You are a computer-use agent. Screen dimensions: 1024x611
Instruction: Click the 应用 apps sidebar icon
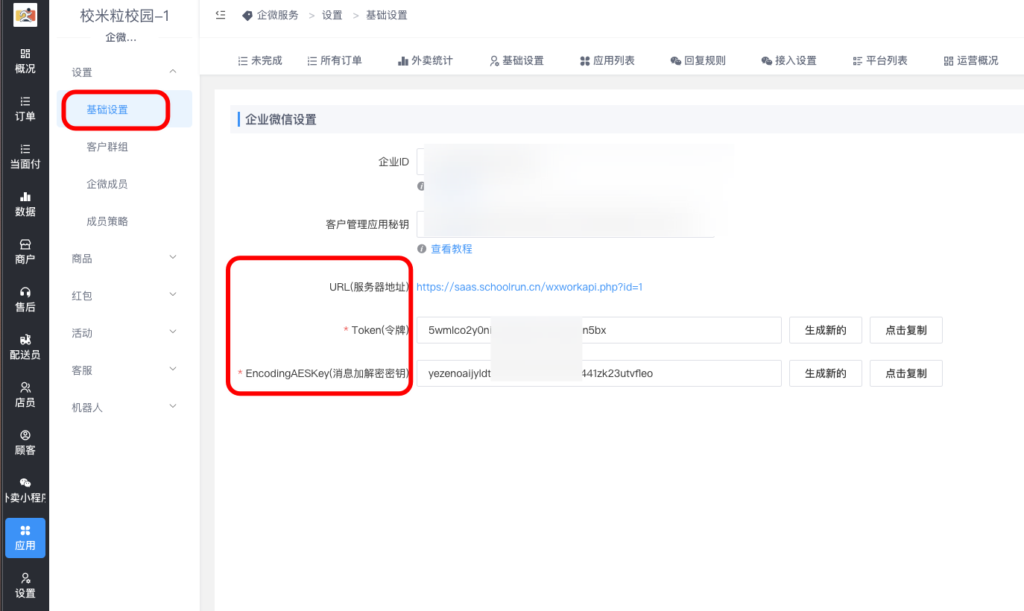[x=25, y=537]
